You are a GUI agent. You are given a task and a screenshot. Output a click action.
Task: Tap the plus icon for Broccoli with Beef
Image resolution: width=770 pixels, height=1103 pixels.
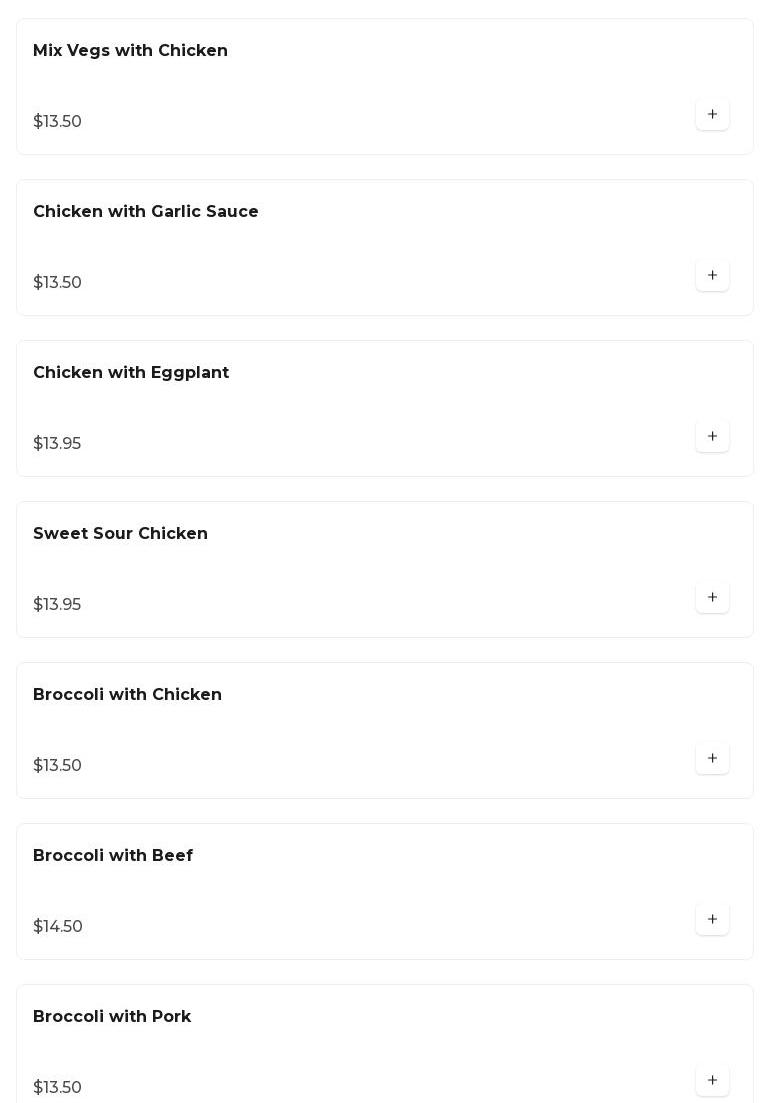(712, 920)
